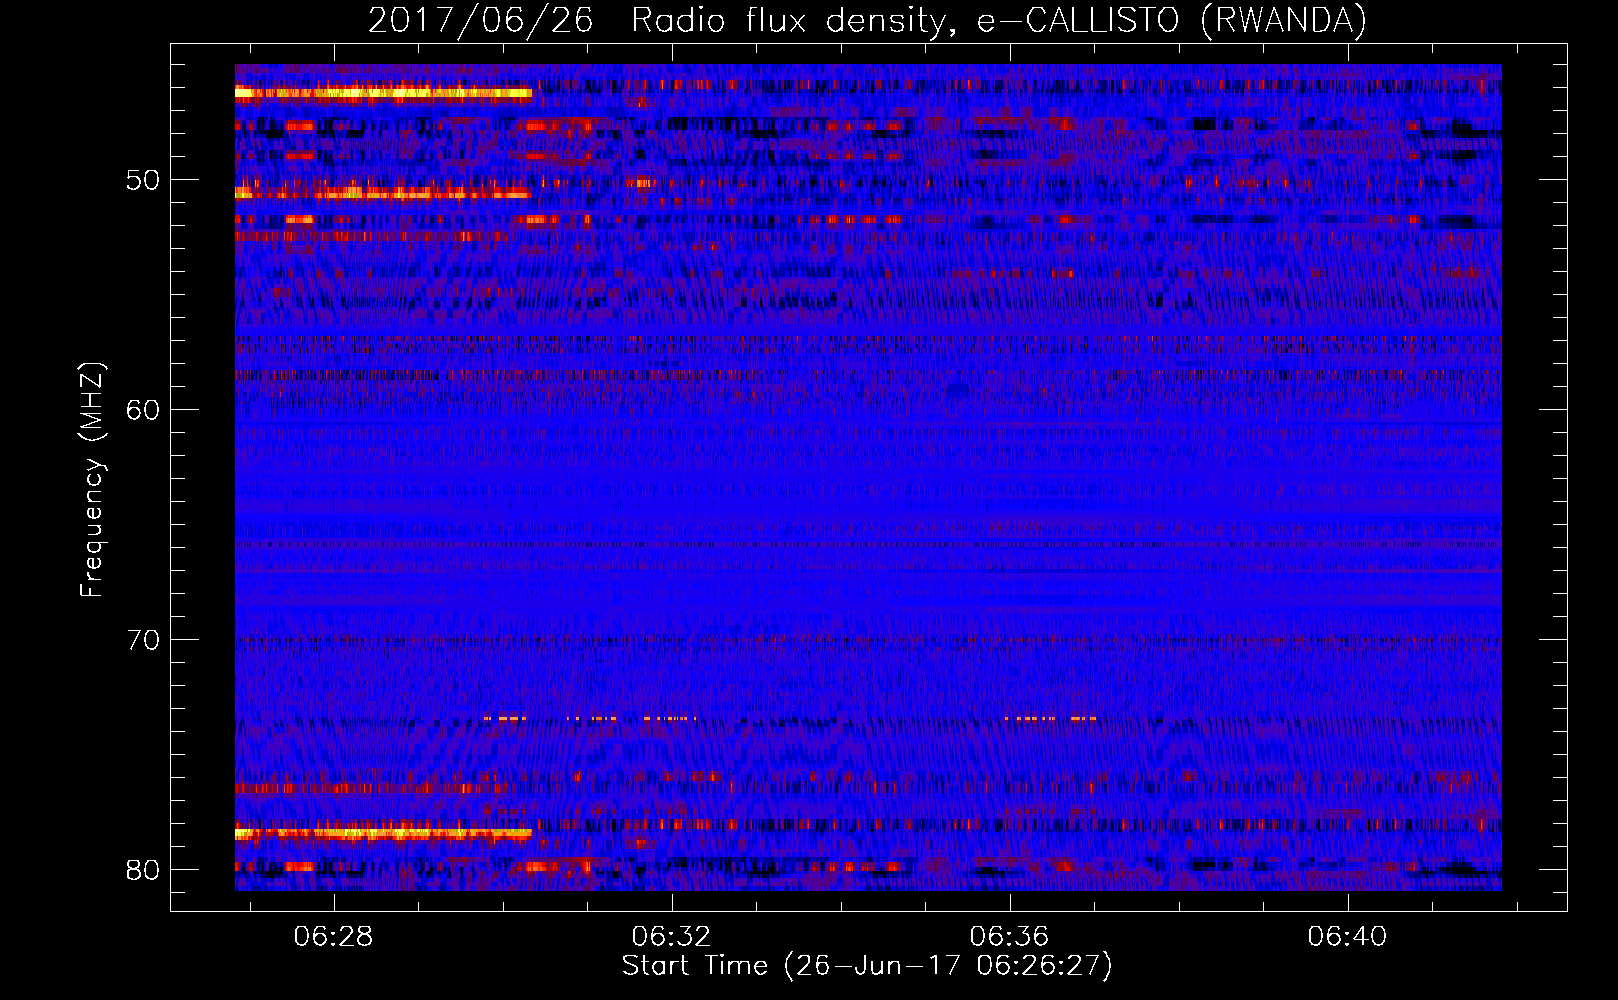Viewport: 1618px width, 1000px height.
Task: Click the plot title '2017/06/26 Radio flux density'
Action: click(x=868, y=20)
